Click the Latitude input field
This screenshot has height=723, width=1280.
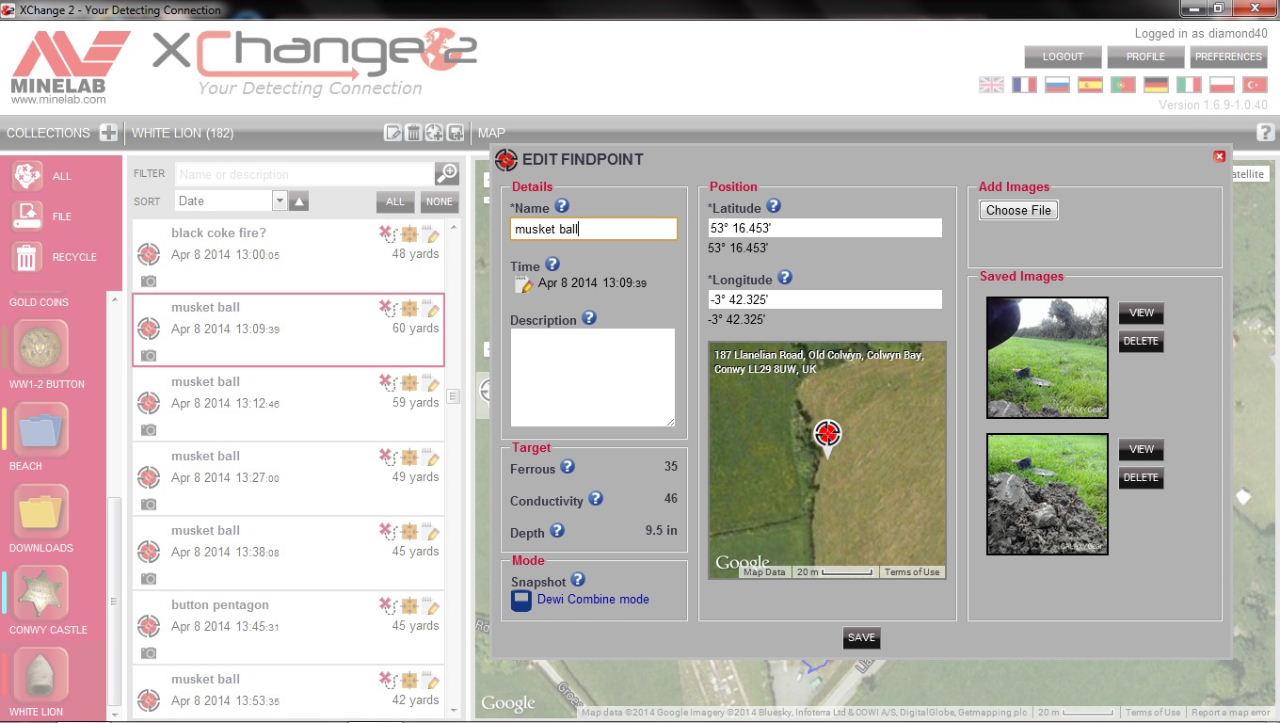tap(825, 228)
